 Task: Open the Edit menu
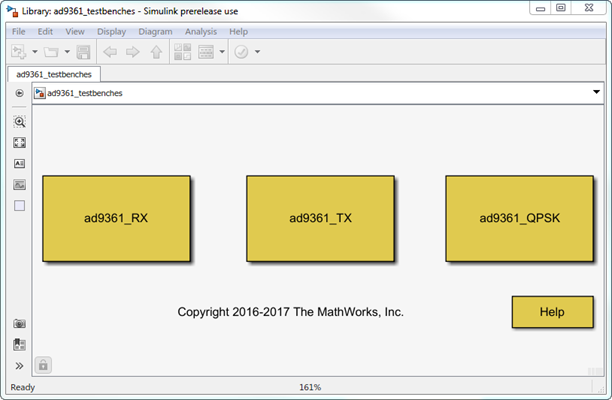[x=45, y=32]
